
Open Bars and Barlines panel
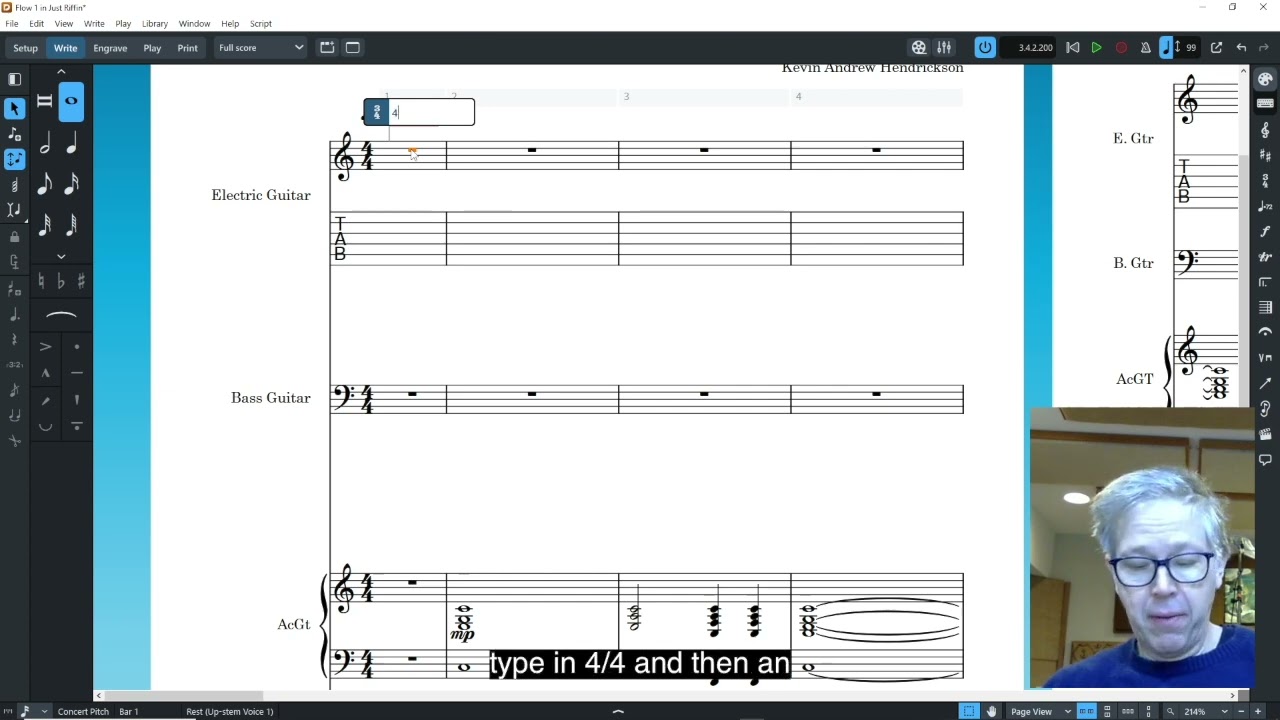pos(1265,308)
